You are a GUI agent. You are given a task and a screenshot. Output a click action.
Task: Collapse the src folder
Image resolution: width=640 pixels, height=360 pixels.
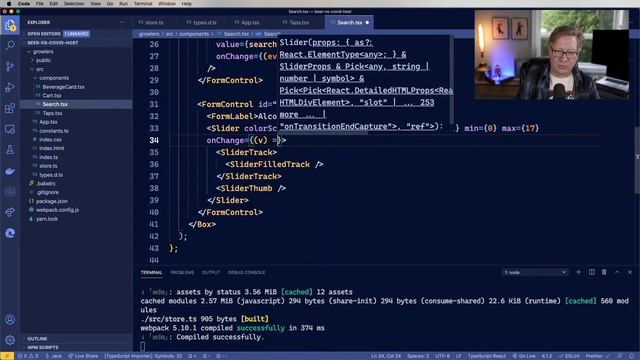click(x=40, y=69)
